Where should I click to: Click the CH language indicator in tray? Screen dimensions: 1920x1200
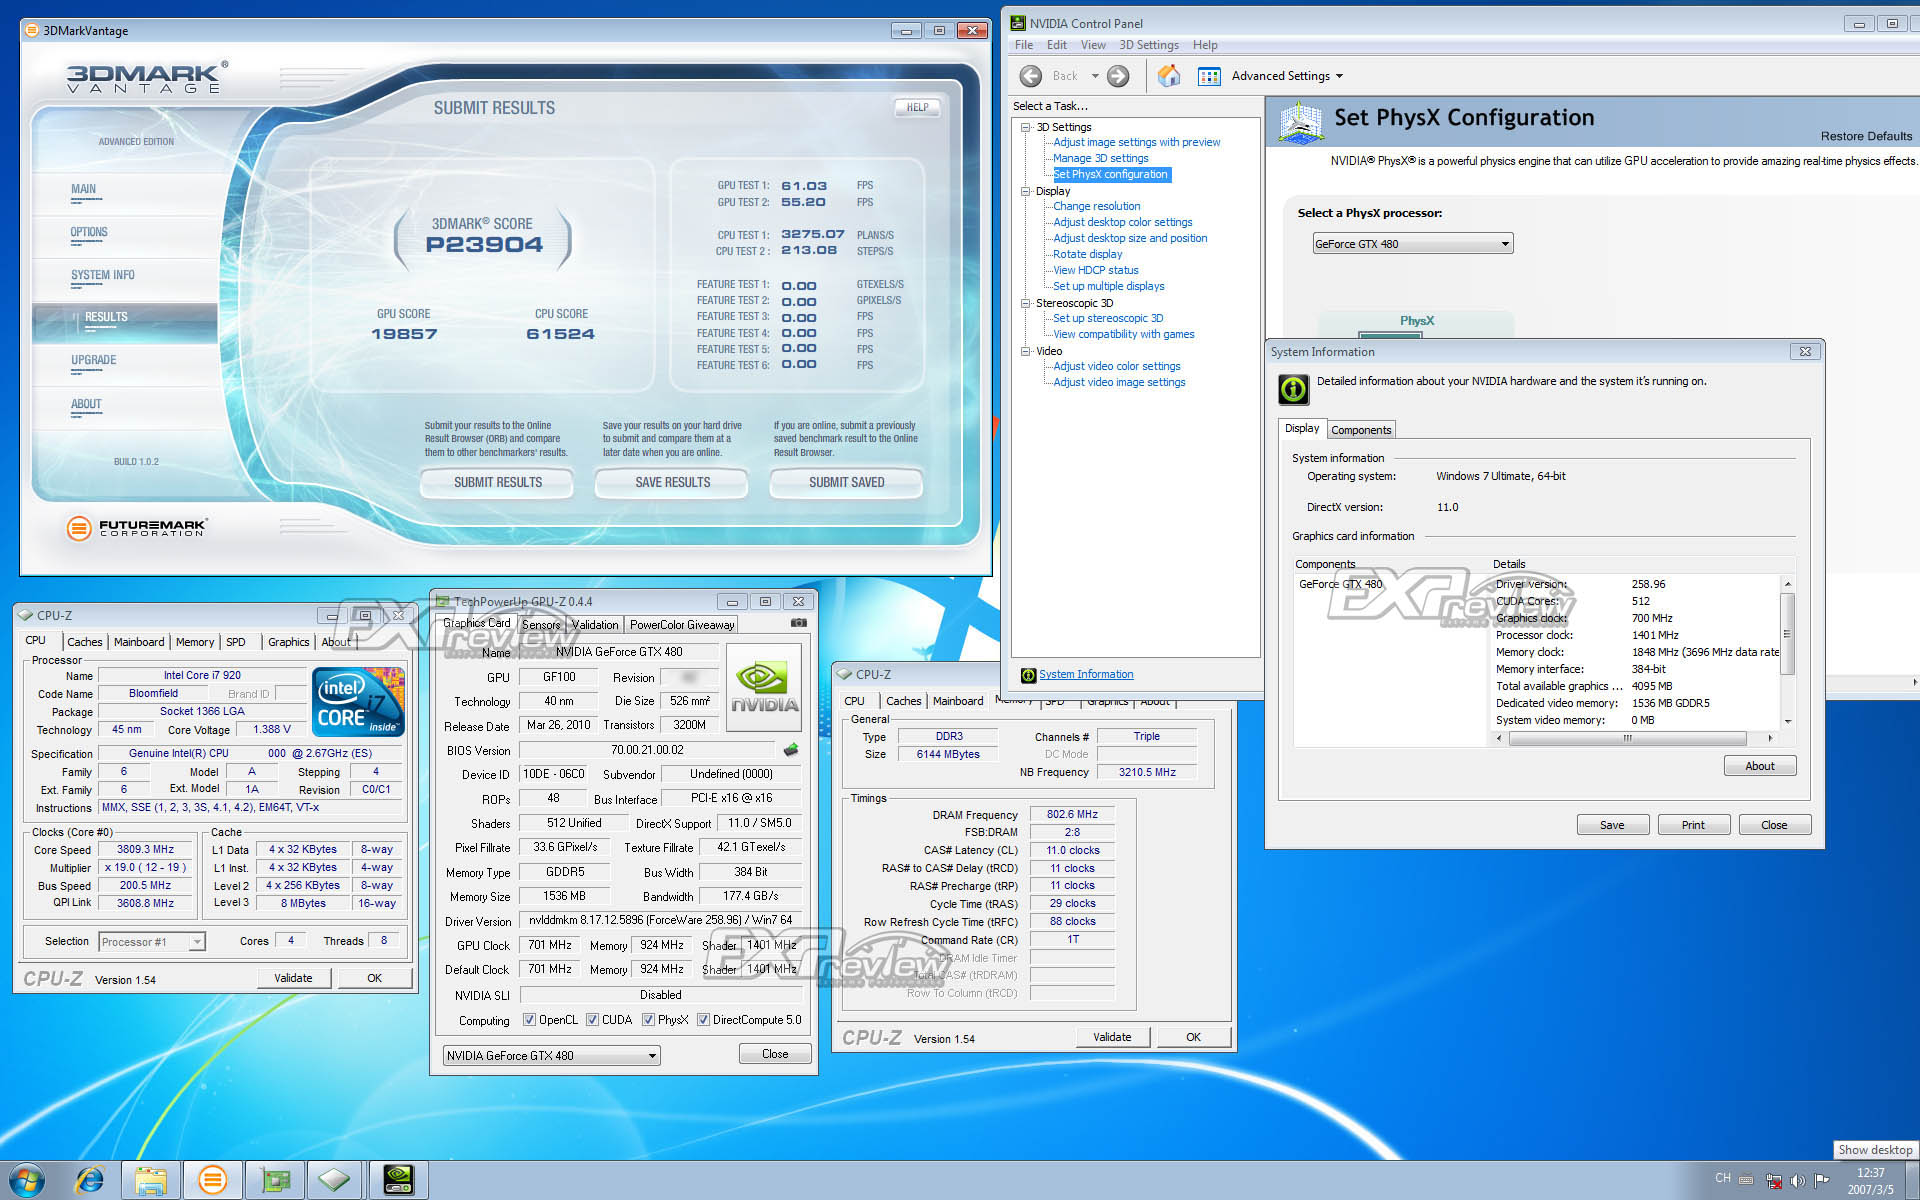point(1723,1178)
